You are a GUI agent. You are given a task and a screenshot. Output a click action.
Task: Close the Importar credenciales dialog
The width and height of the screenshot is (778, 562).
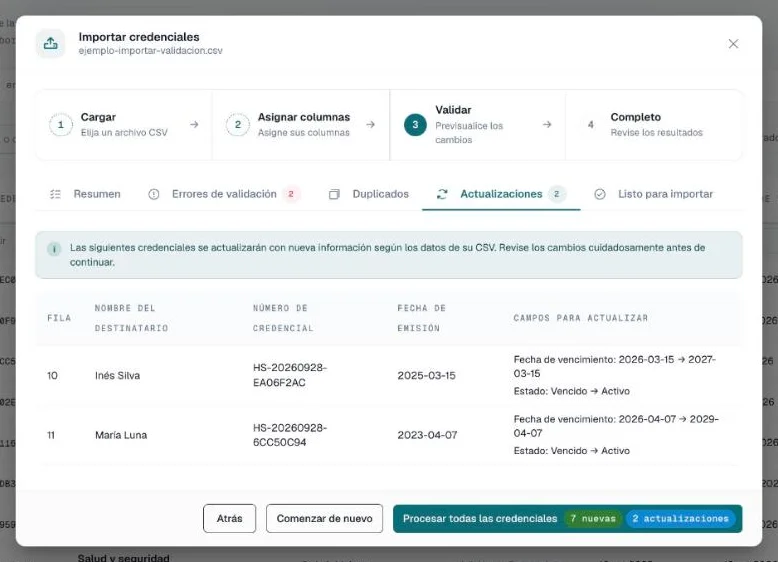[x=733, y=44]
